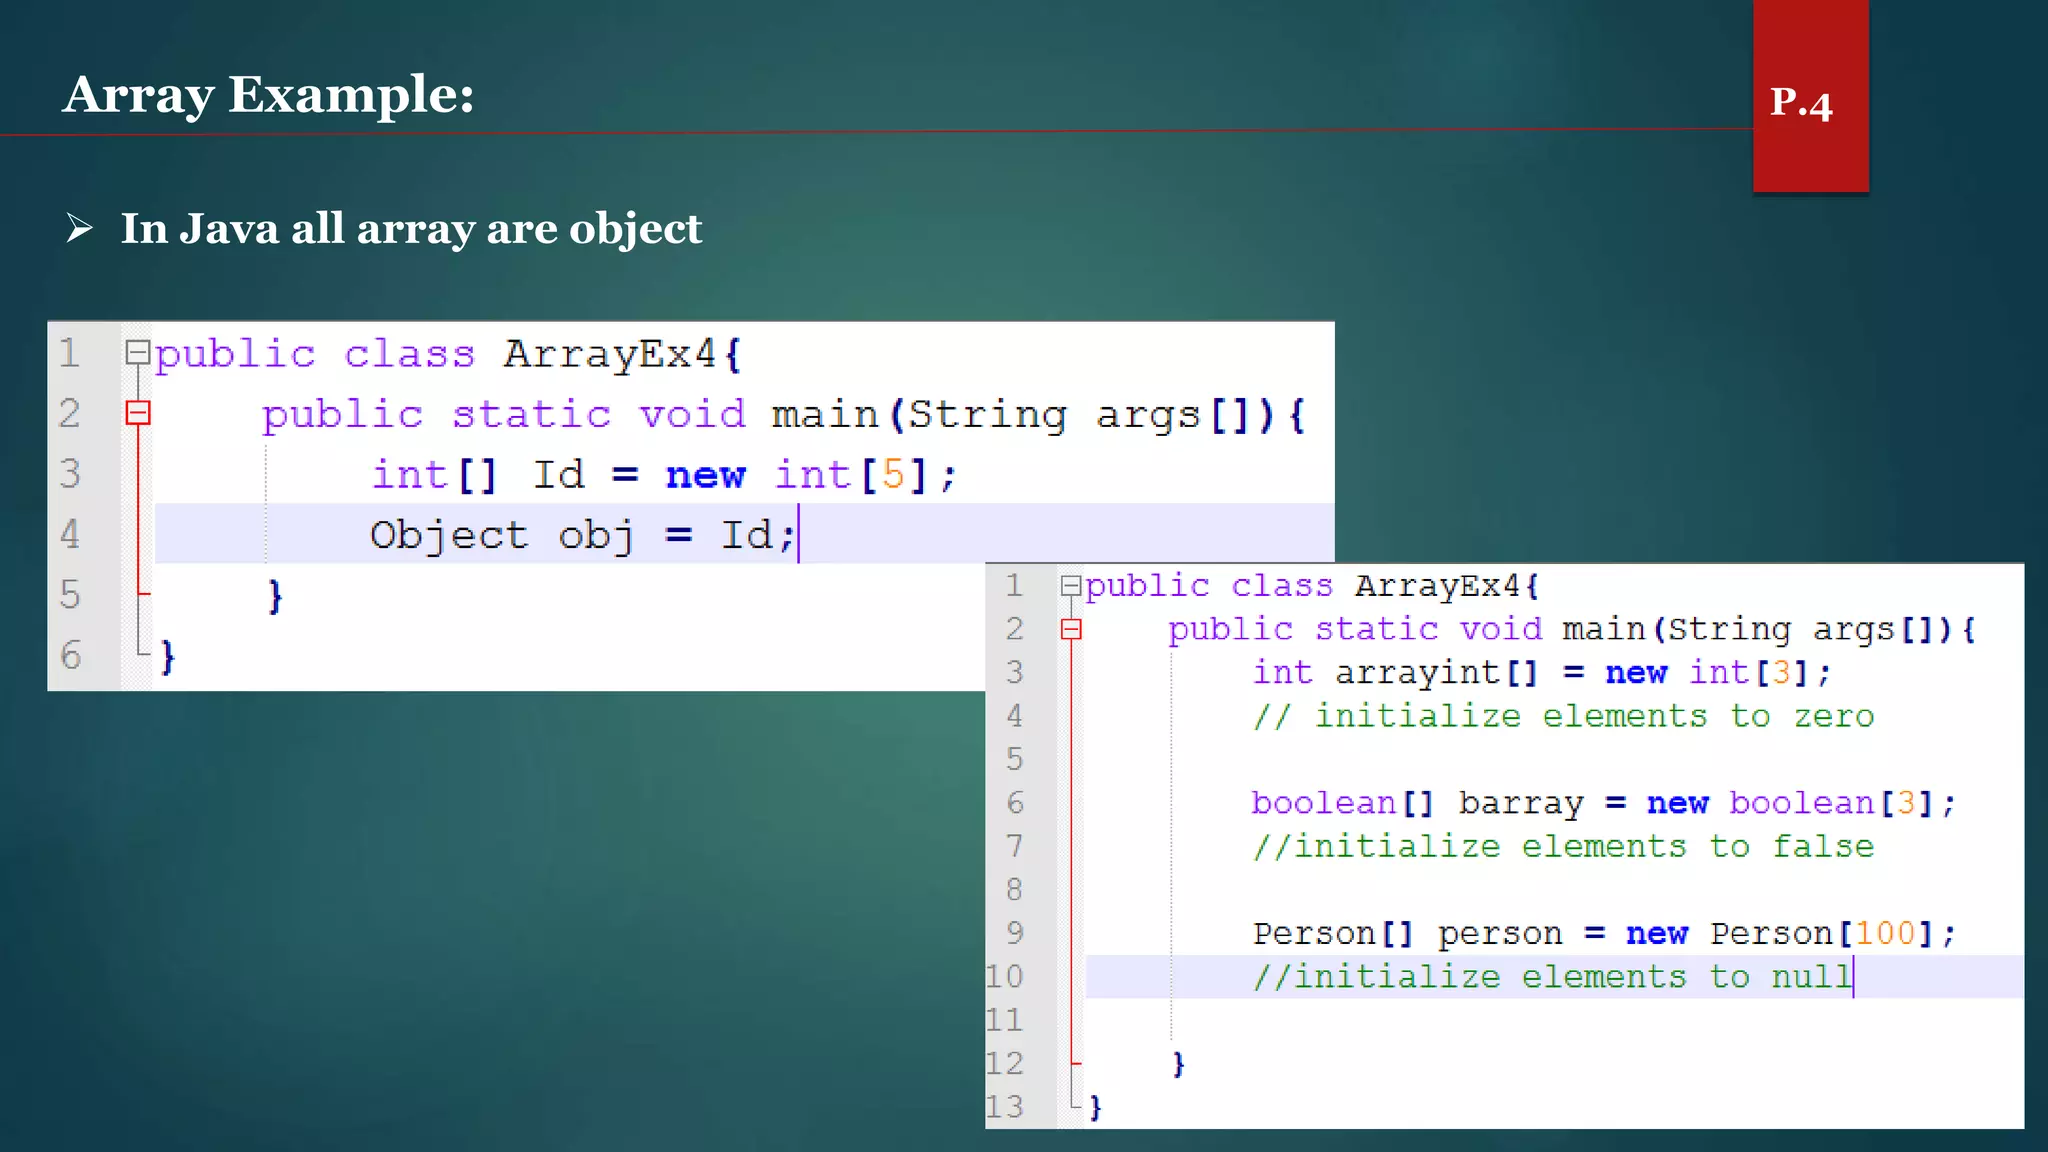Click 'Object obj = Id;' line
The height and width of the screenshot is (1152, 2048).
click(x=583, y=535)
